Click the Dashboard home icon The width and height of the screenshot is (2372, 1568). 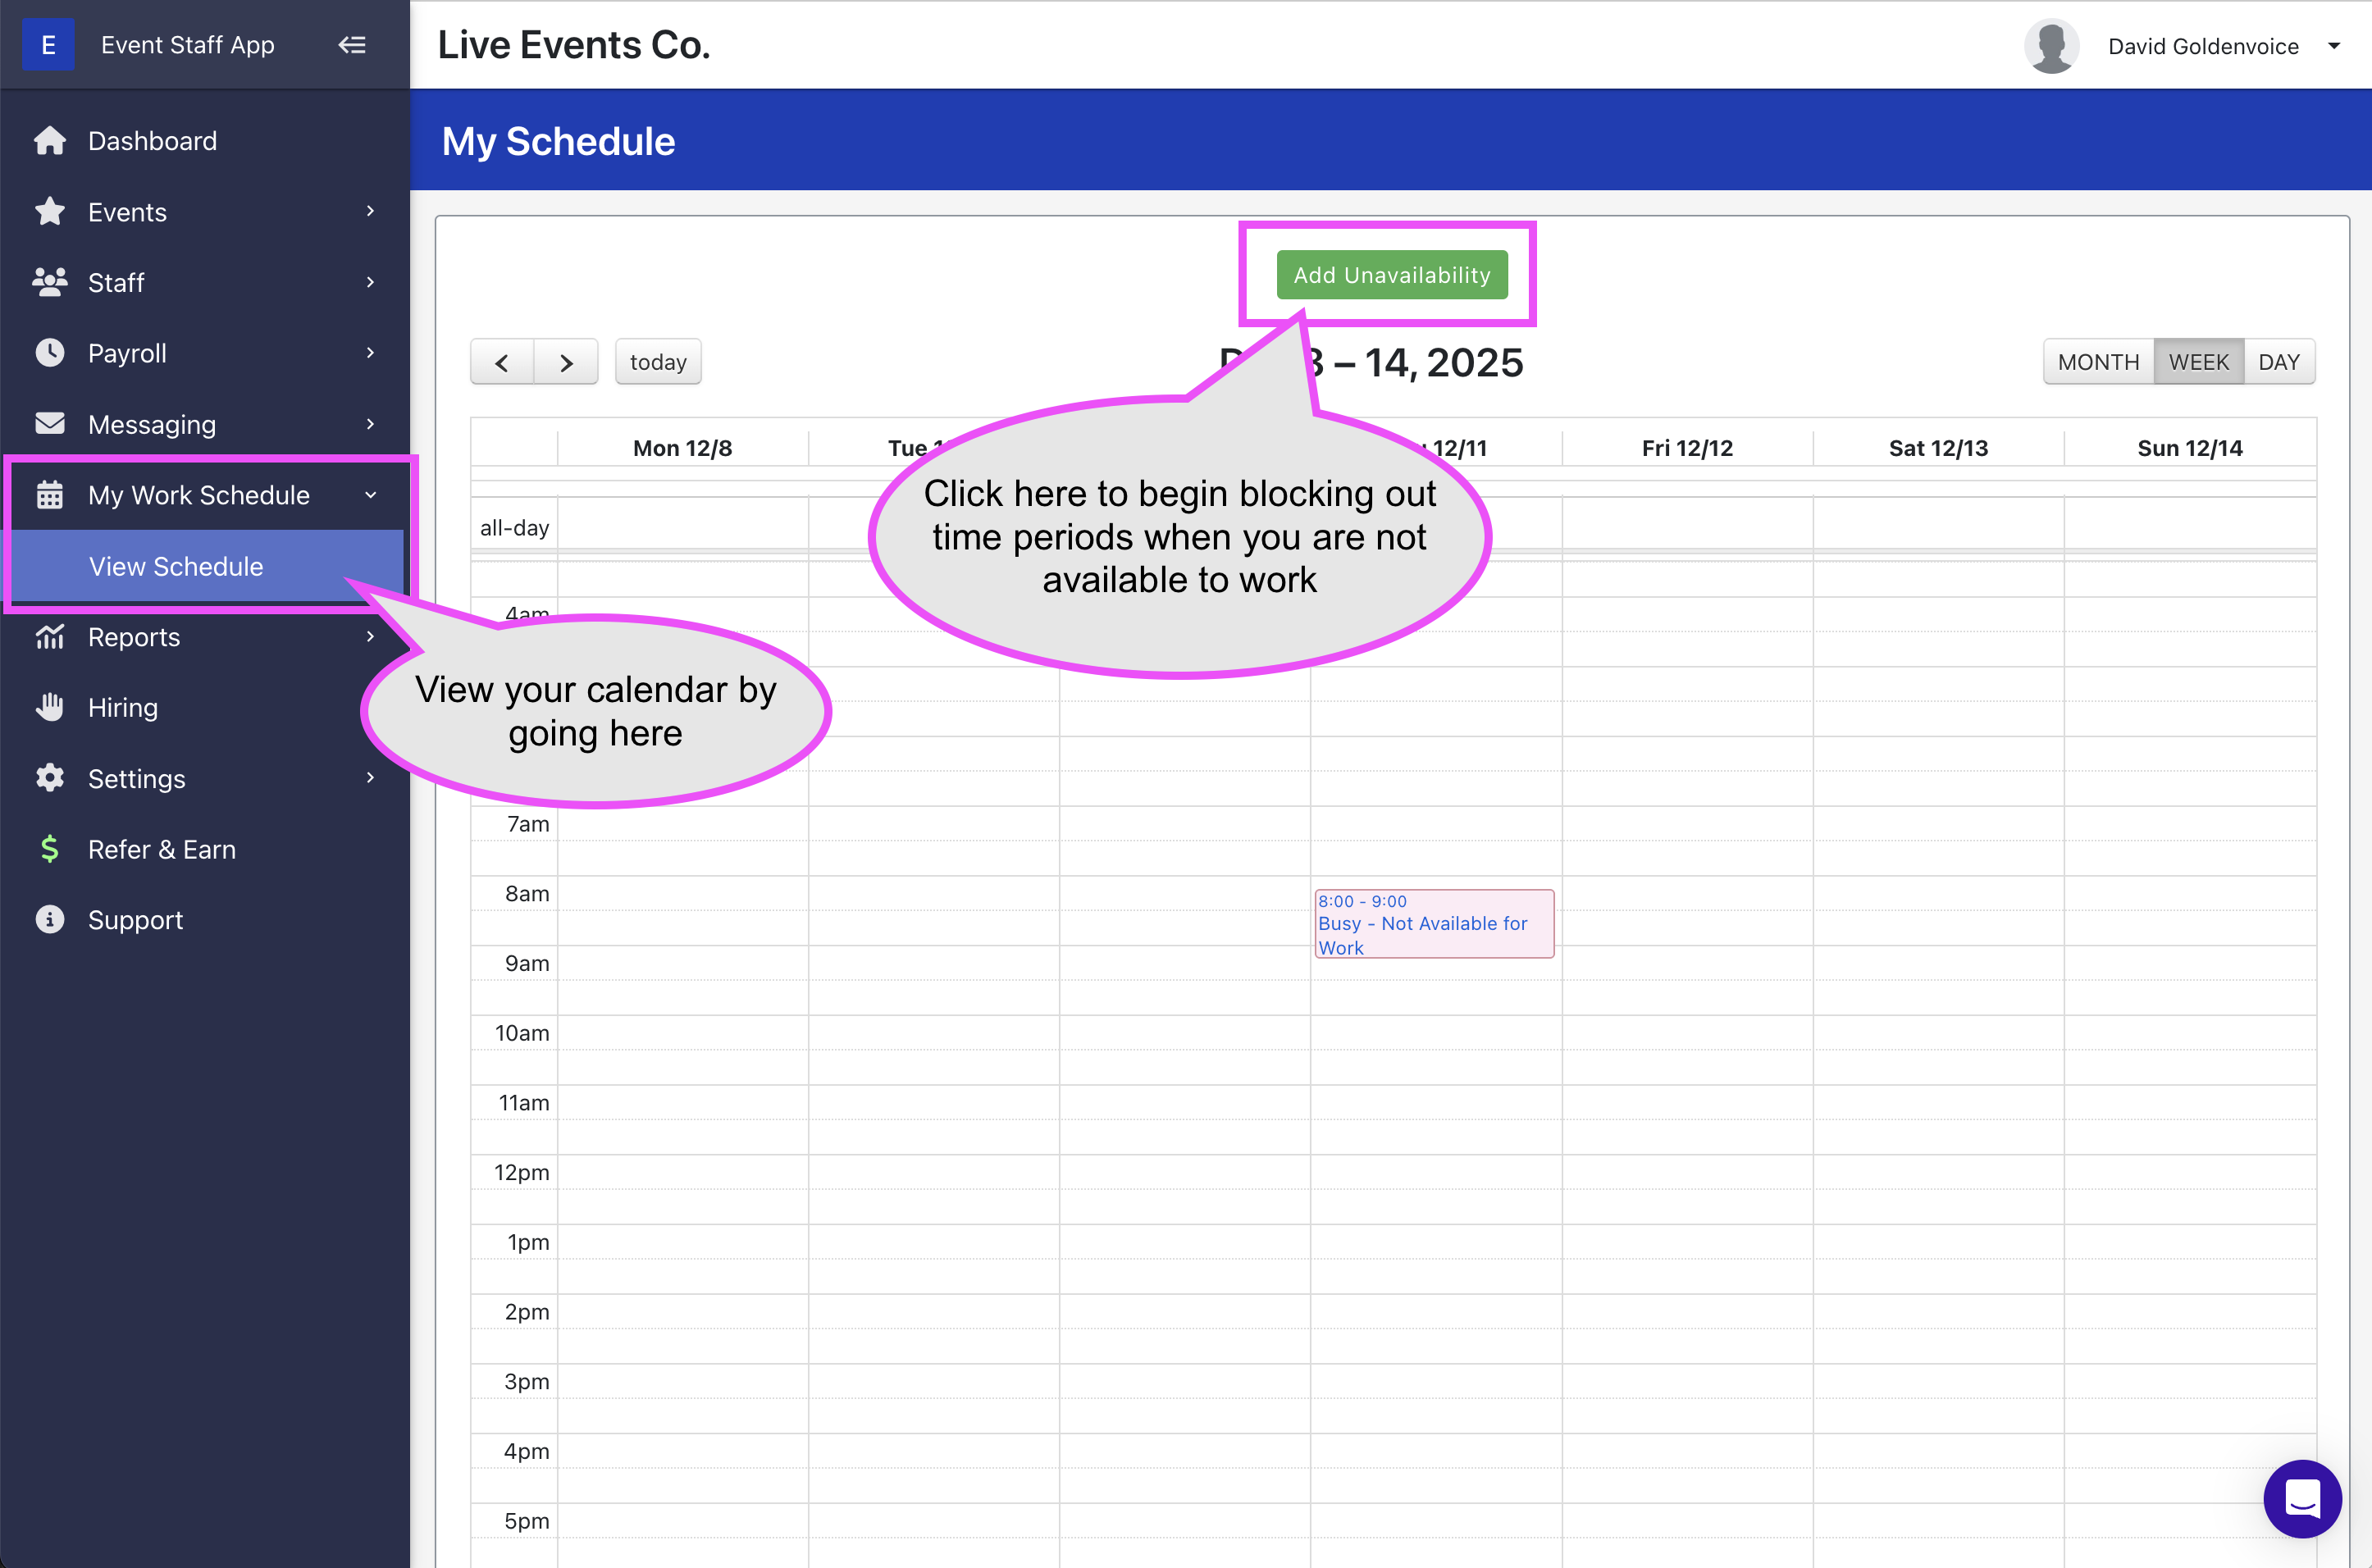[x=49, y=141]
